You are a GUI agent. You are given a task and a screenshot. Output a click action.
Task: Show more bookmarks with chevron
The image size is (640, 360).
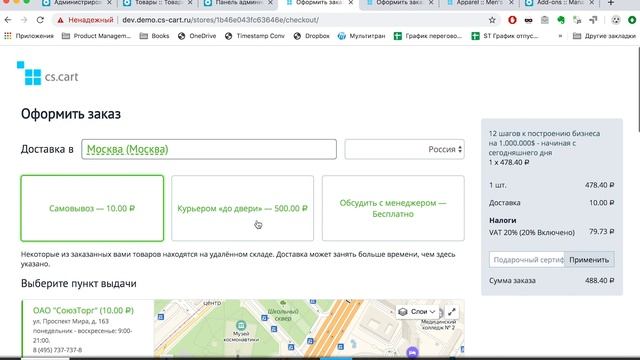tap(560, 36)
